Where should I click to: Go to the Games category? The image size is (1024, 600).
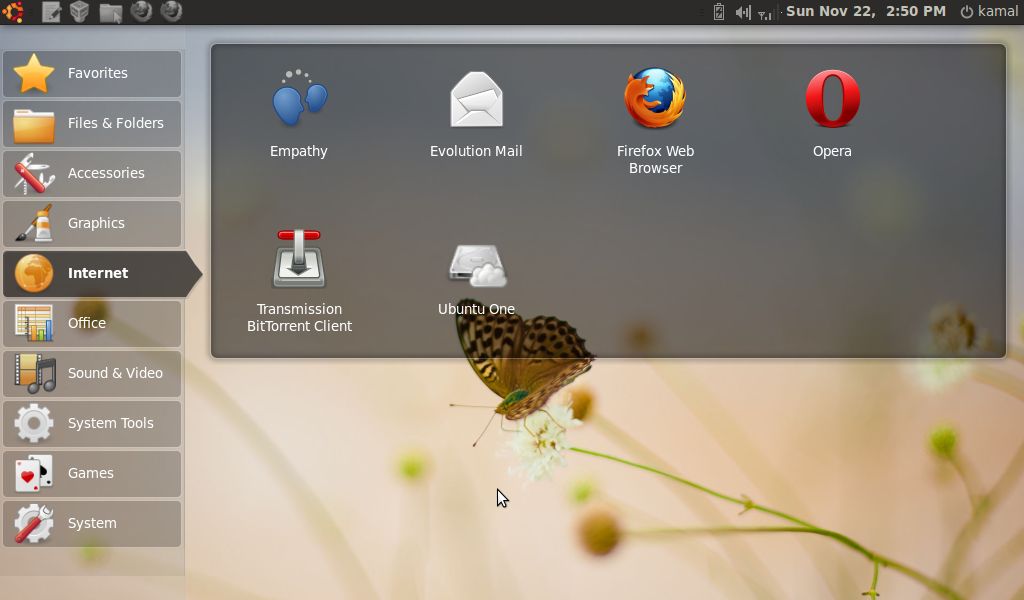tap(92, 474)
